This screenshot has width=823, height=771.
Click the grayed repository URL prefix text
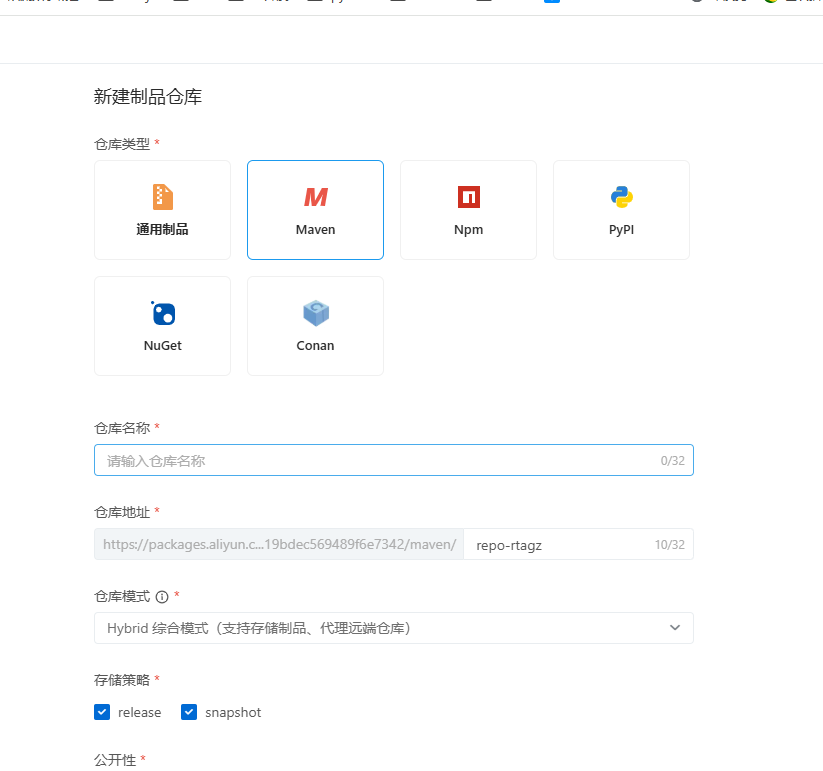(280, 544)
